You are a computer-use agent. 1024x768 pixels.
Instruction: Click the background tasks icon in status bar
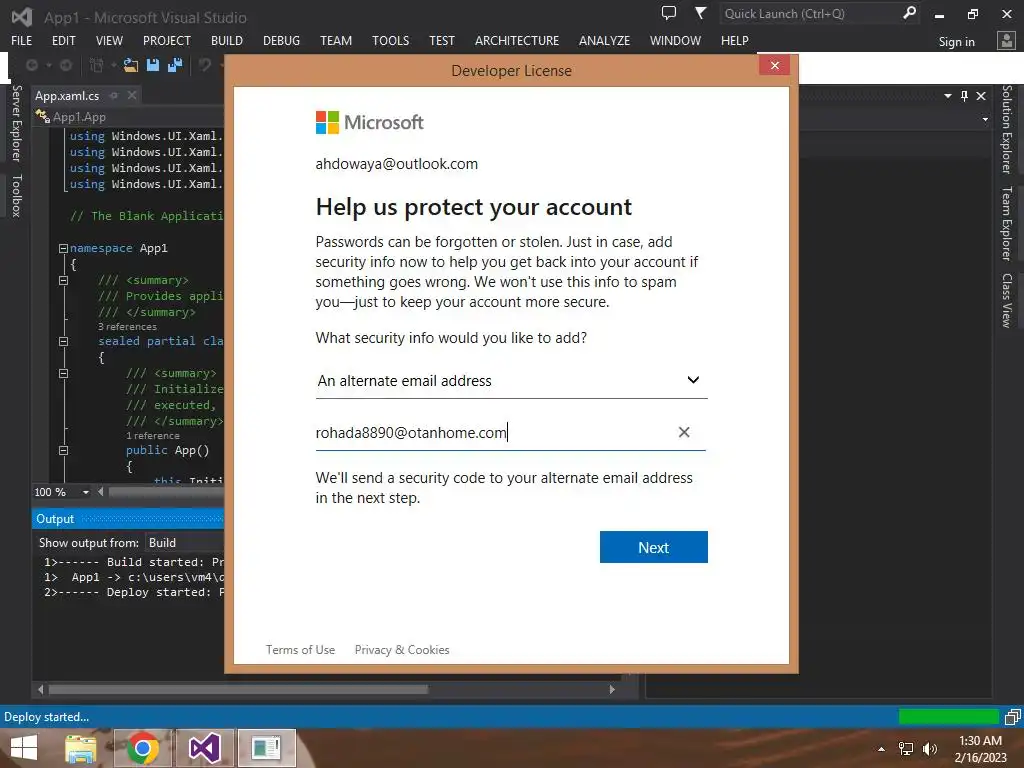click(x=1012, y=717)
